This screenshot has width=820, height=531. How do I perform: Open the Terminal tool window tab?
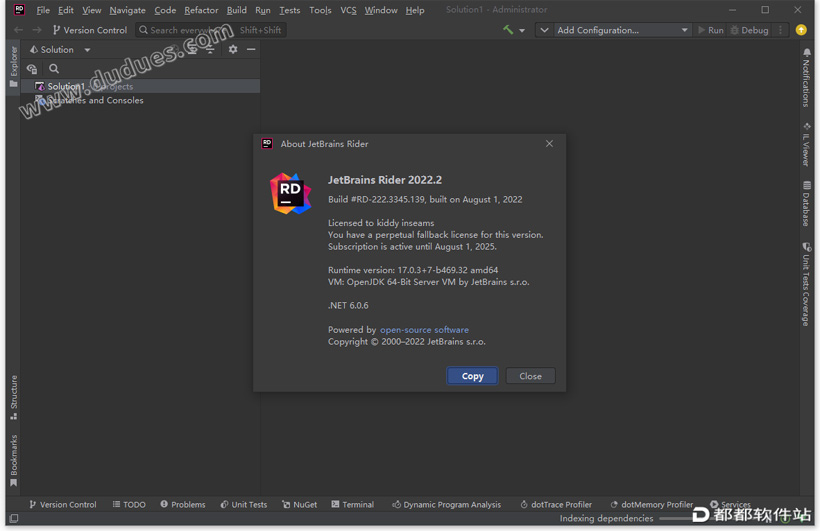[x=352, y=504]
